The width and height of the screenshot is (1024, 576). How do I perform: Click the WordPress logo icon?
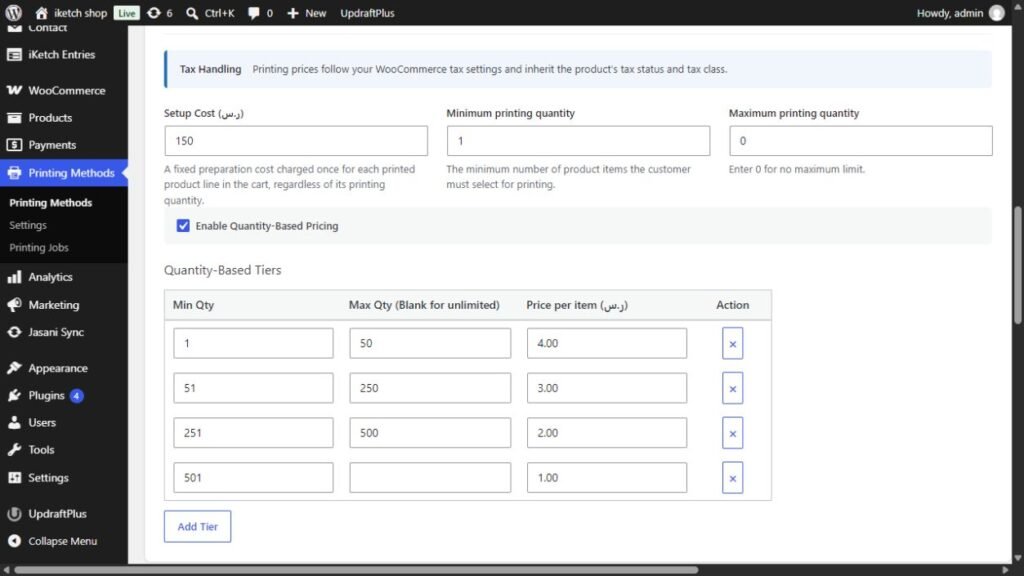tap(14, 12)
